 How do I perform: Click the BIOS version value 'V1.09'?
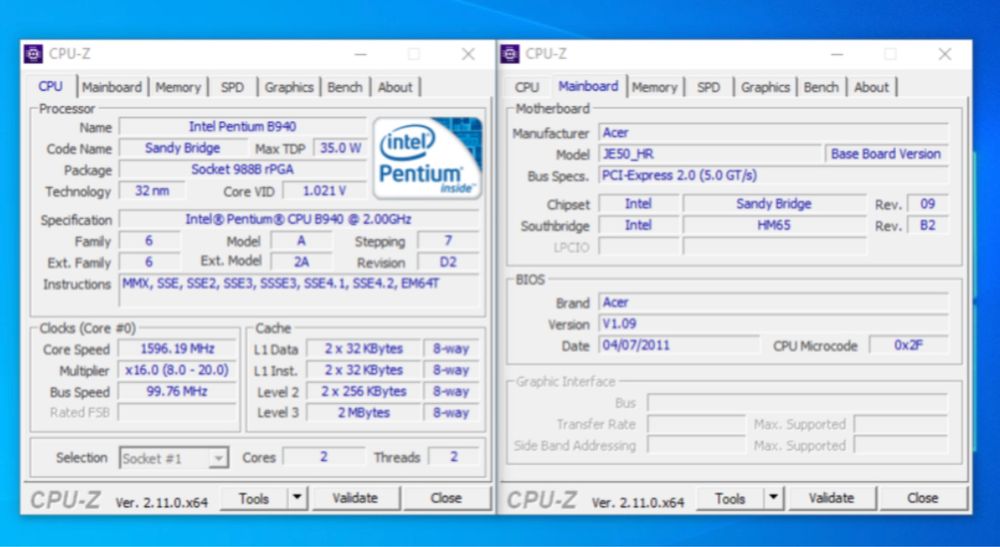(x=774, y=324)
